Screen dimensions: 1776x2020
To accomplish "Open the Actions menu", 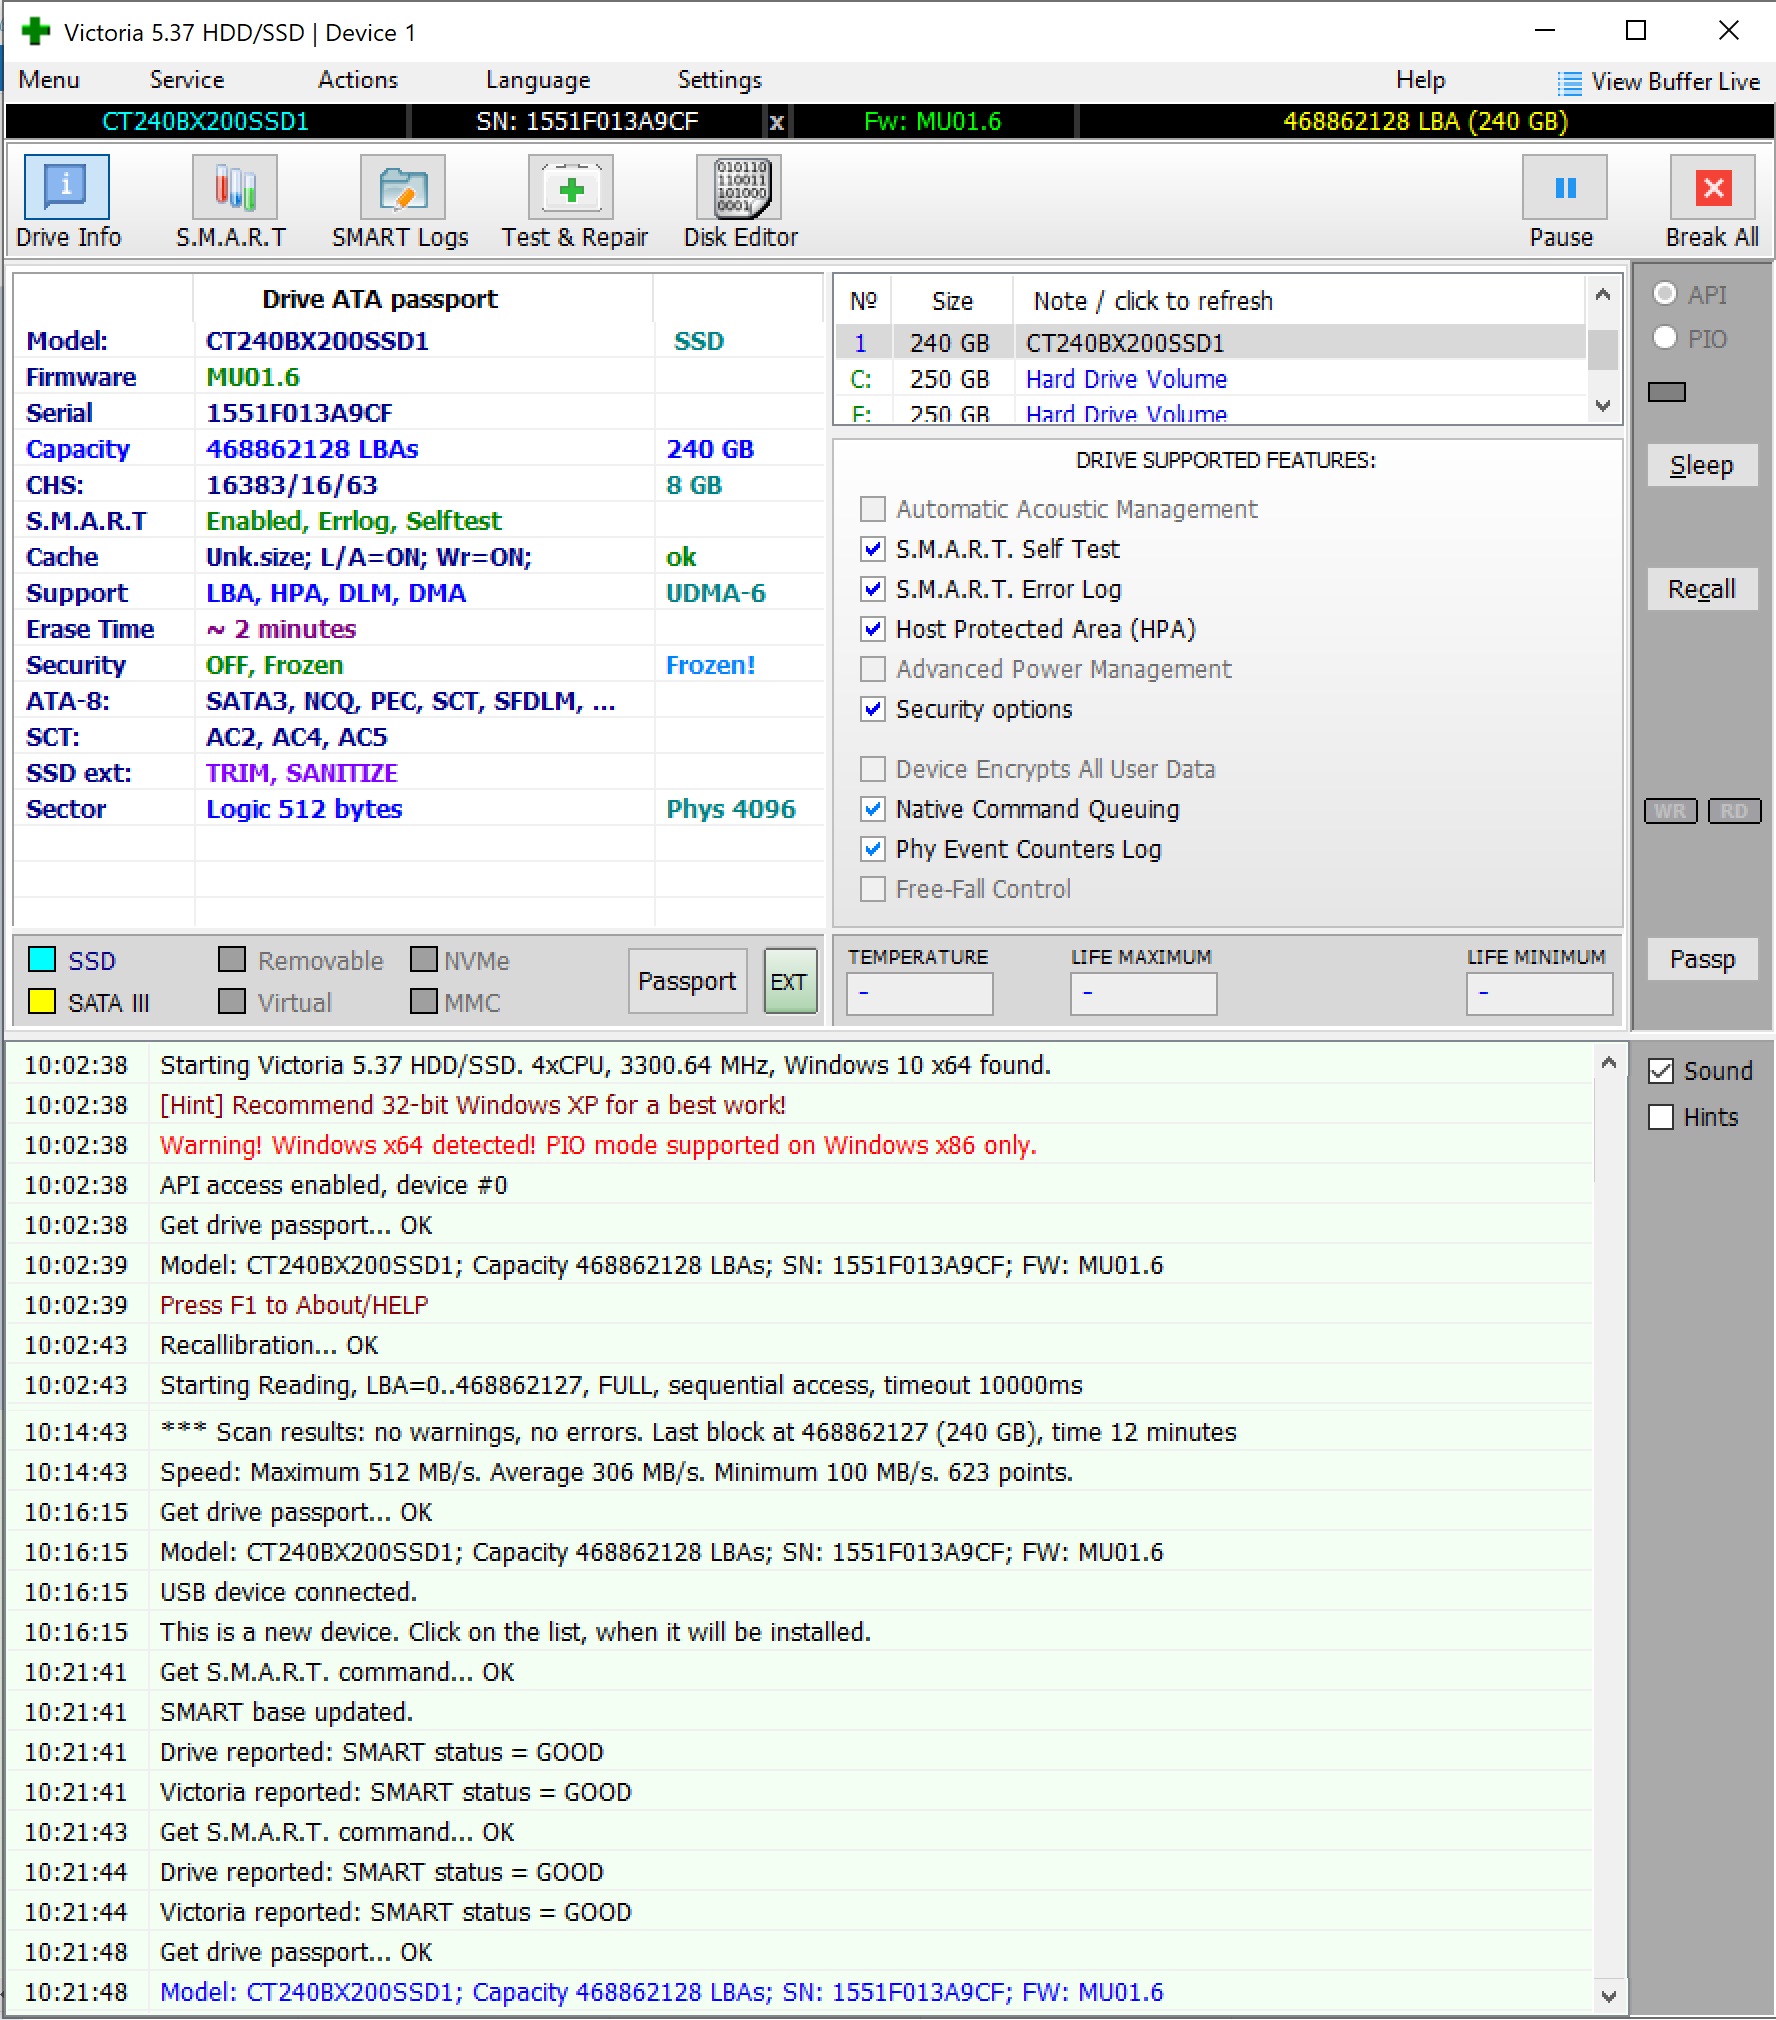I will coord(358,80).
